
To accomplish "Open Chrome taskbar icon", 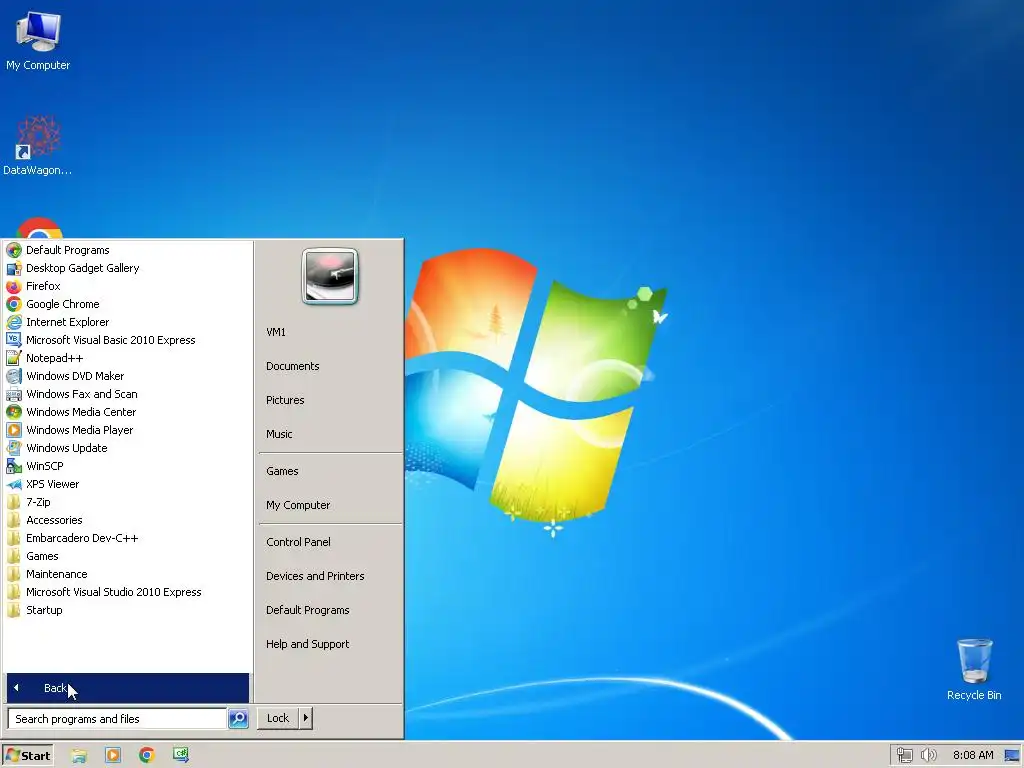I will point(147,756).
